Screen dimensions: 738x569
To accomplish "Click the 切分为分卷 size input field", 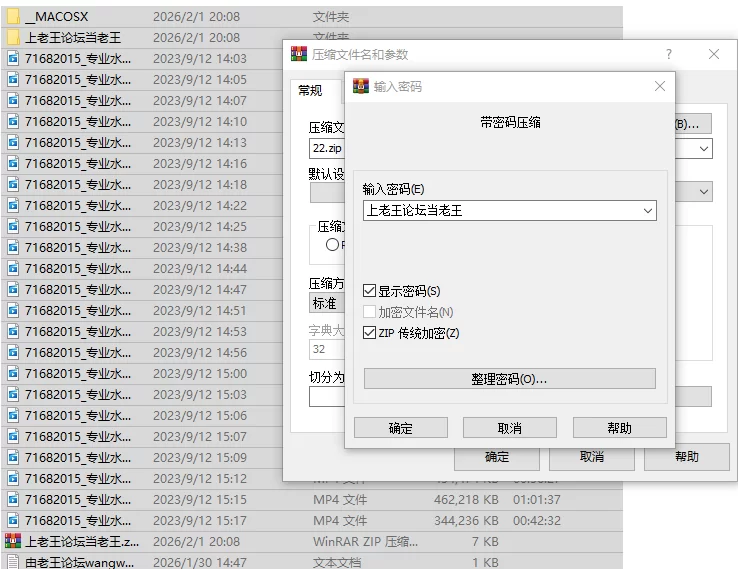I will tap(327, 397).
